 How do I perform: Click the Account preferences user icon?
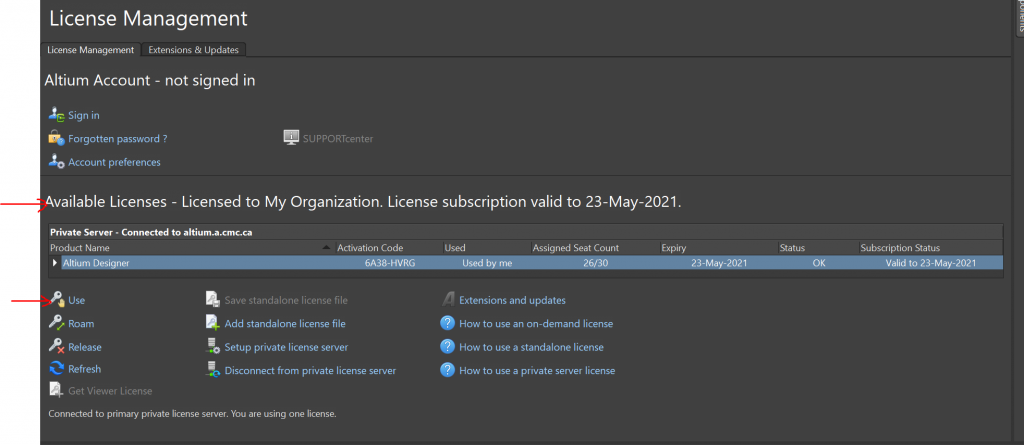tap(57, 161)
